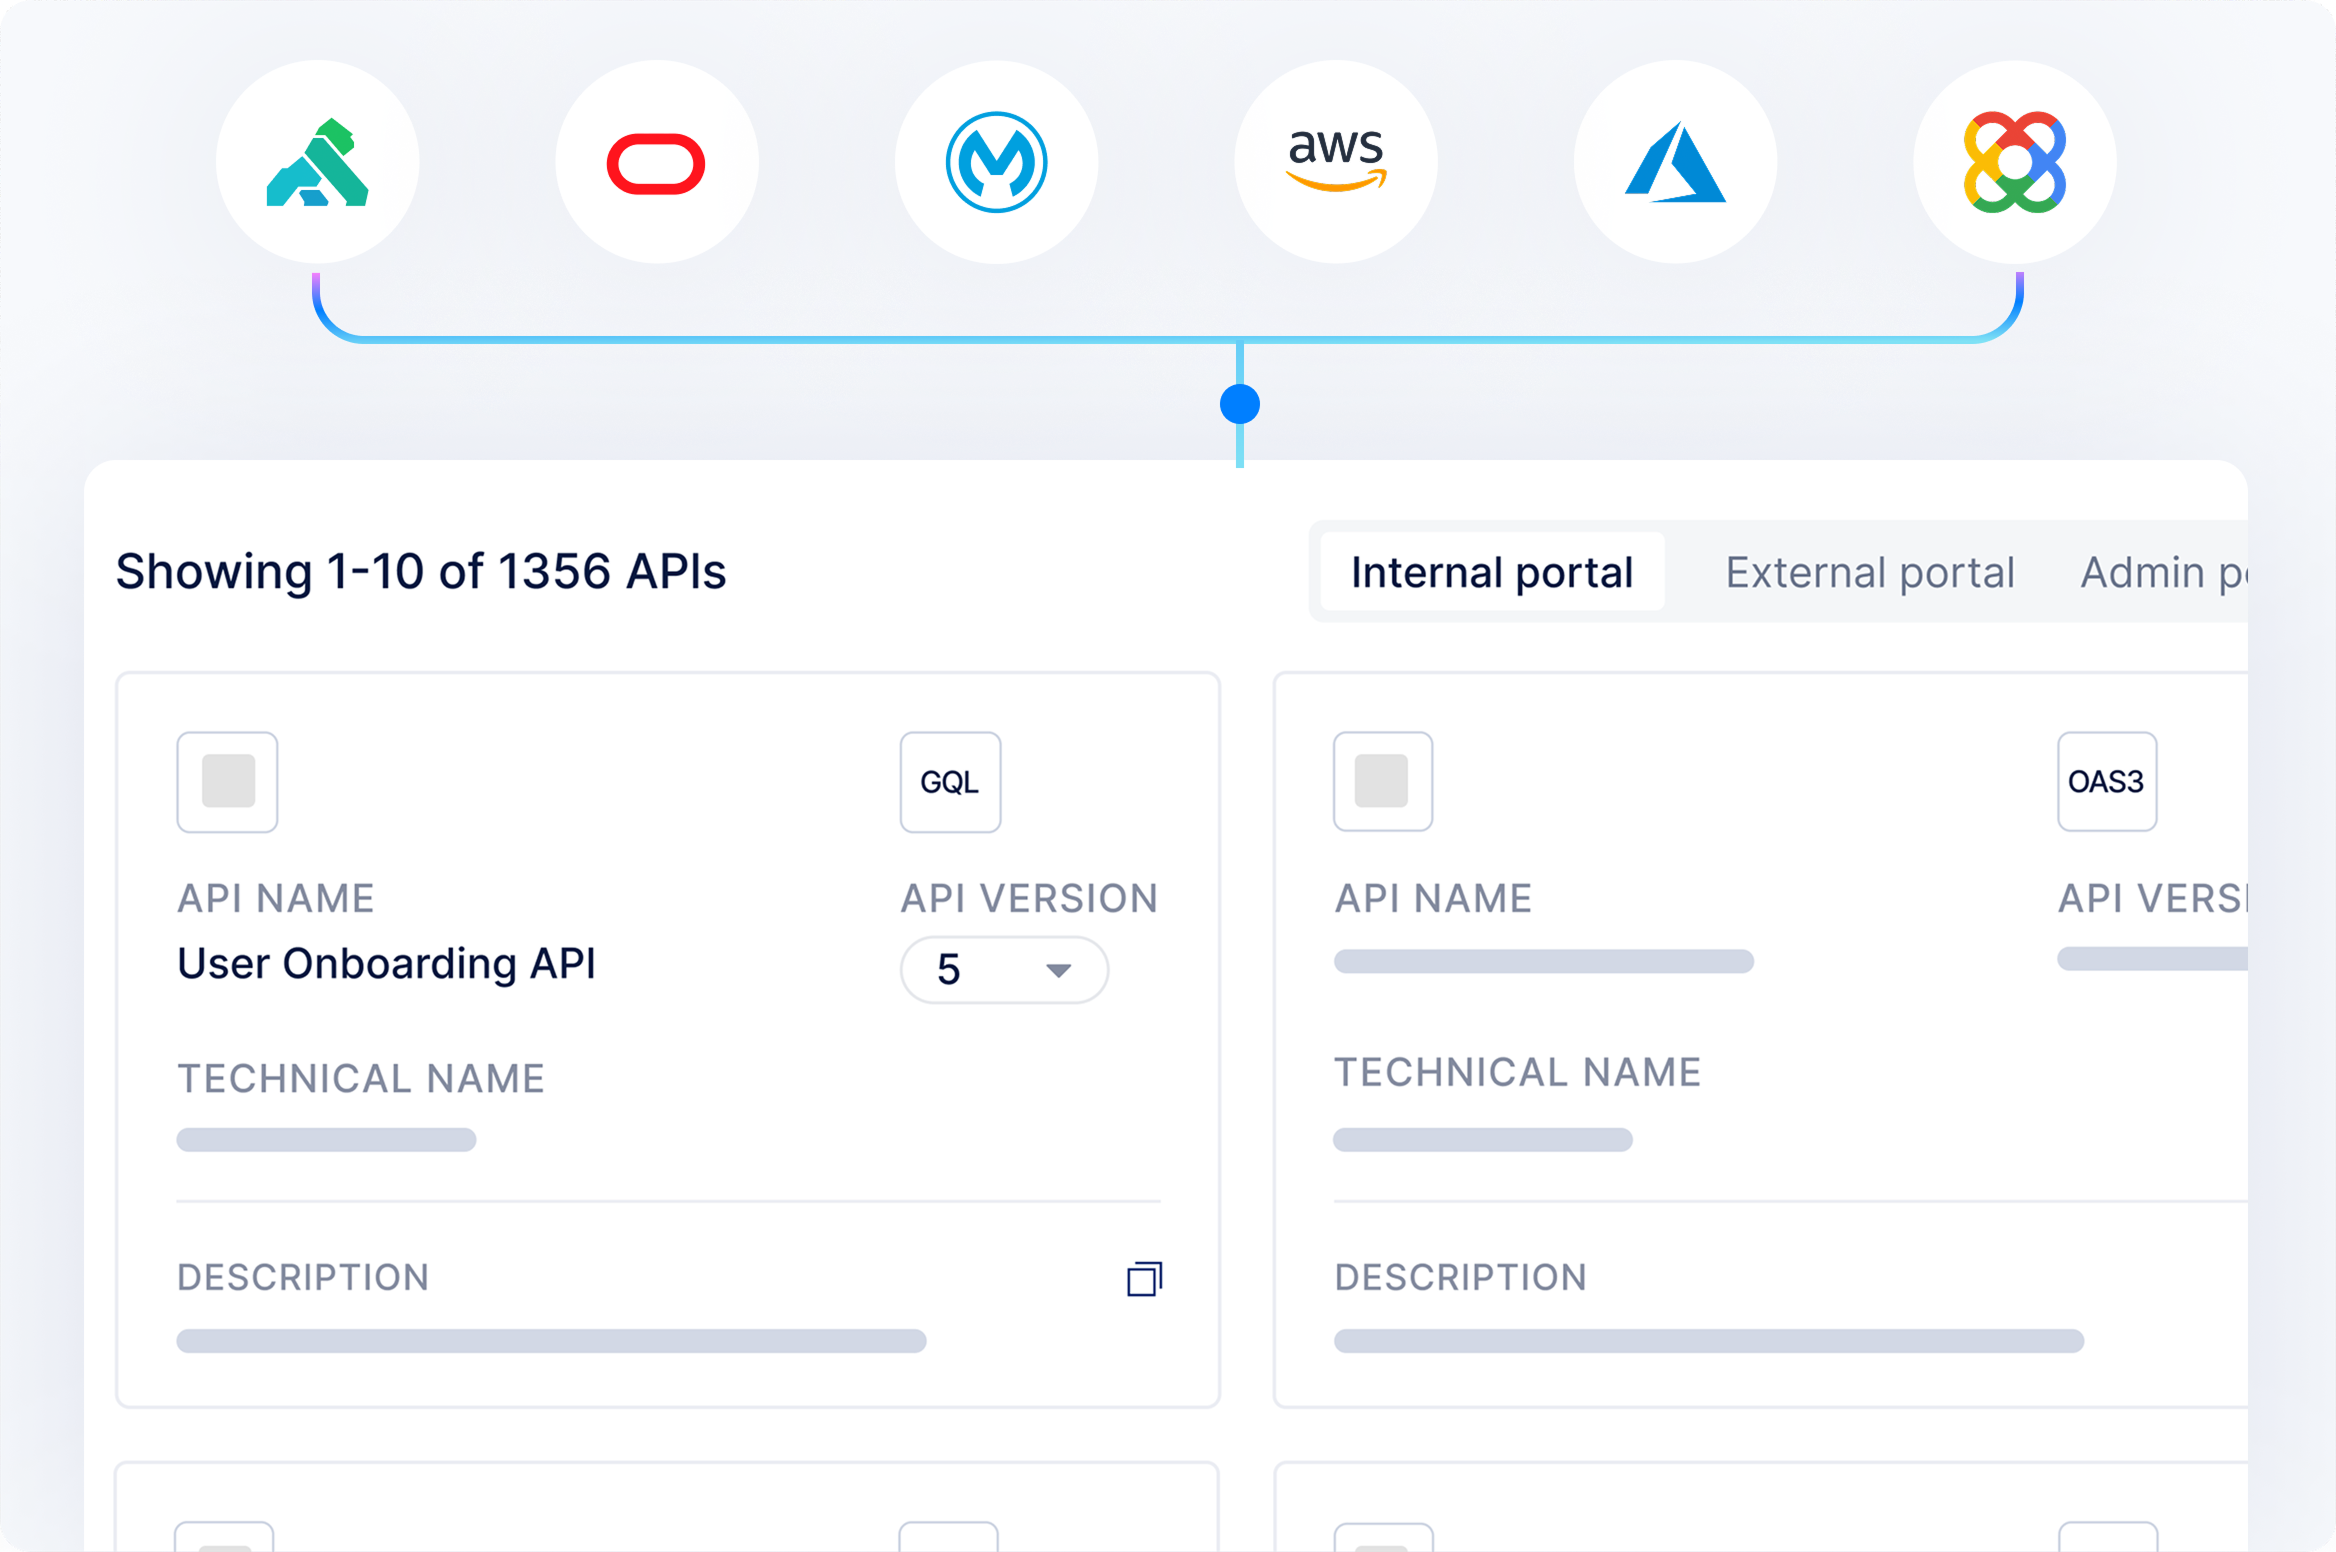Click the blue connector dot
The image size is (2336, 1552).
1239,405
